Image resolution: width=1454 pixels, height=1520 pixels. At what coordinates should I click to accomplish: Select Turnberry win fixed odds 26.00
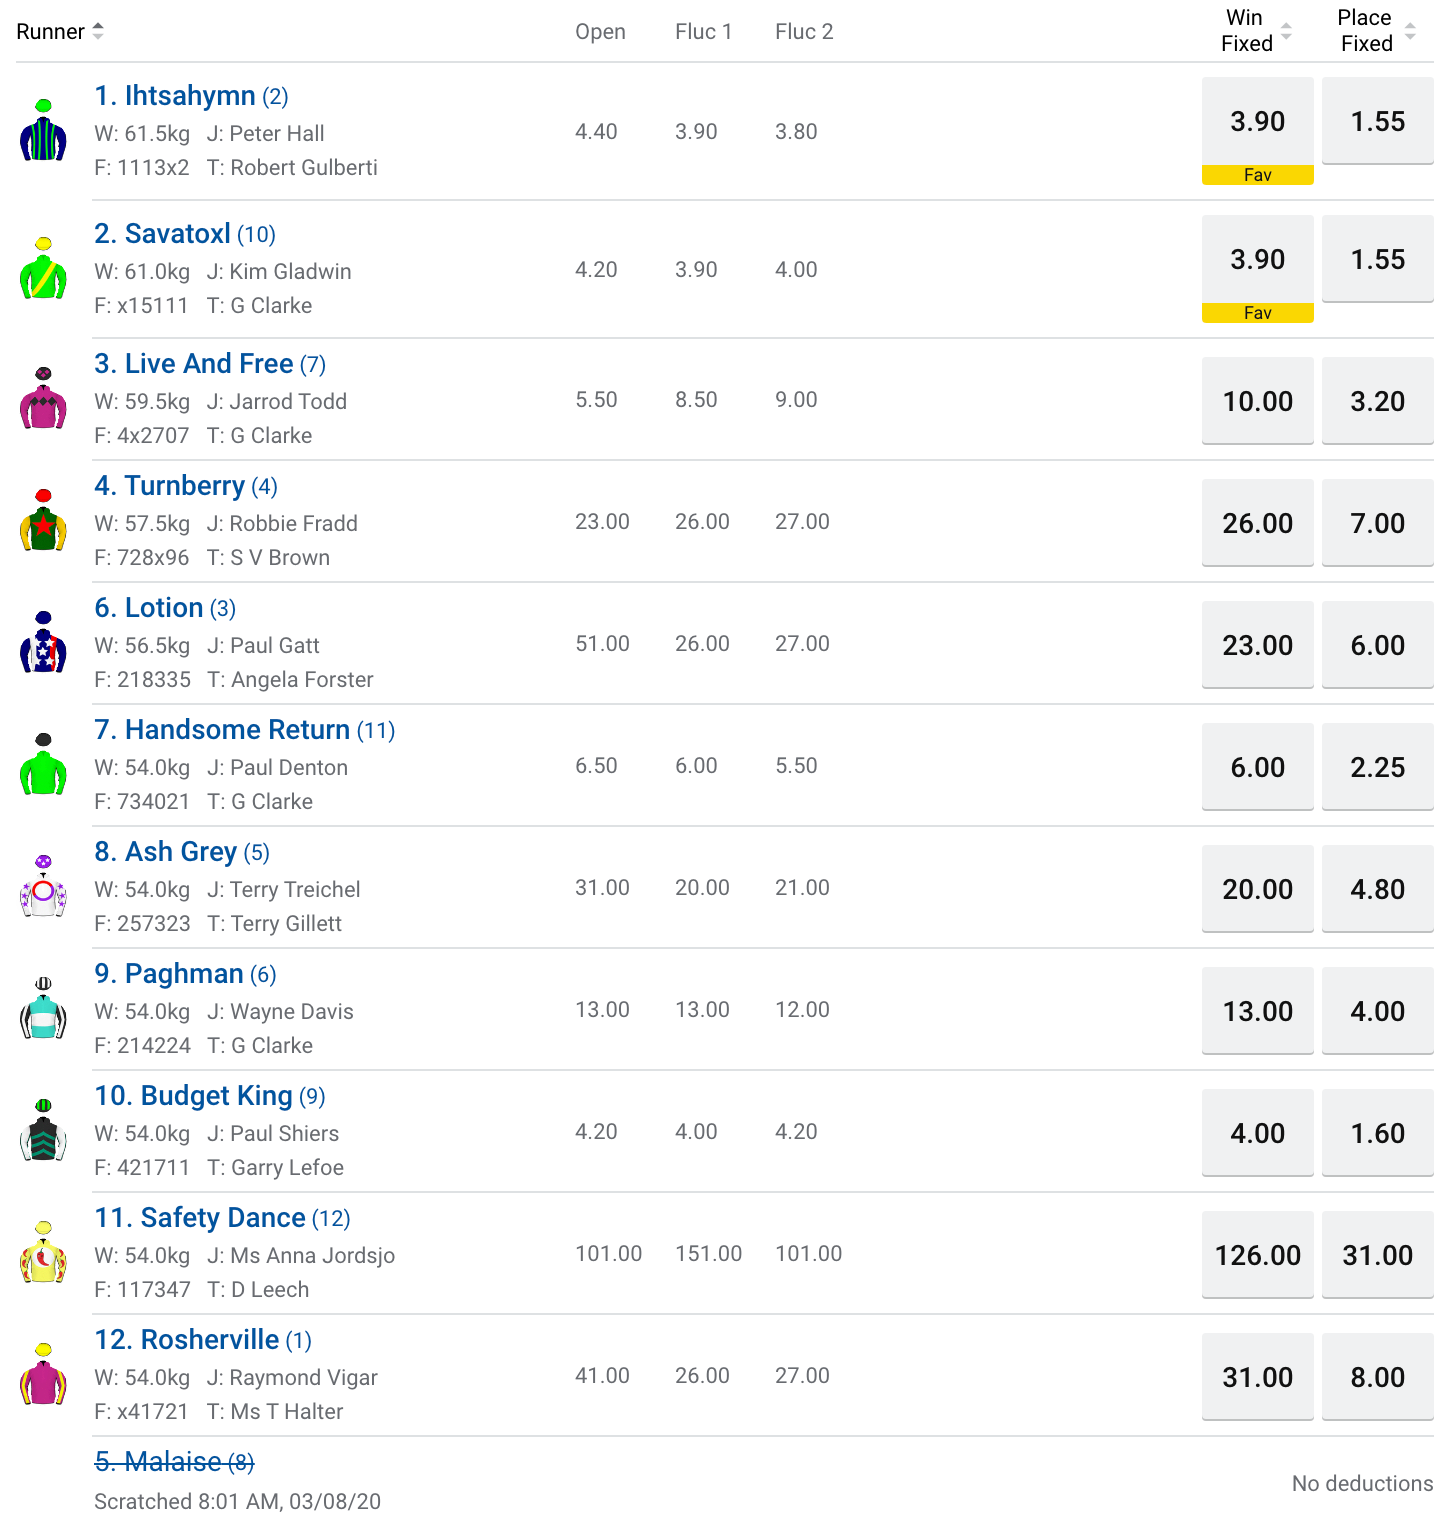click(1258, 523)
